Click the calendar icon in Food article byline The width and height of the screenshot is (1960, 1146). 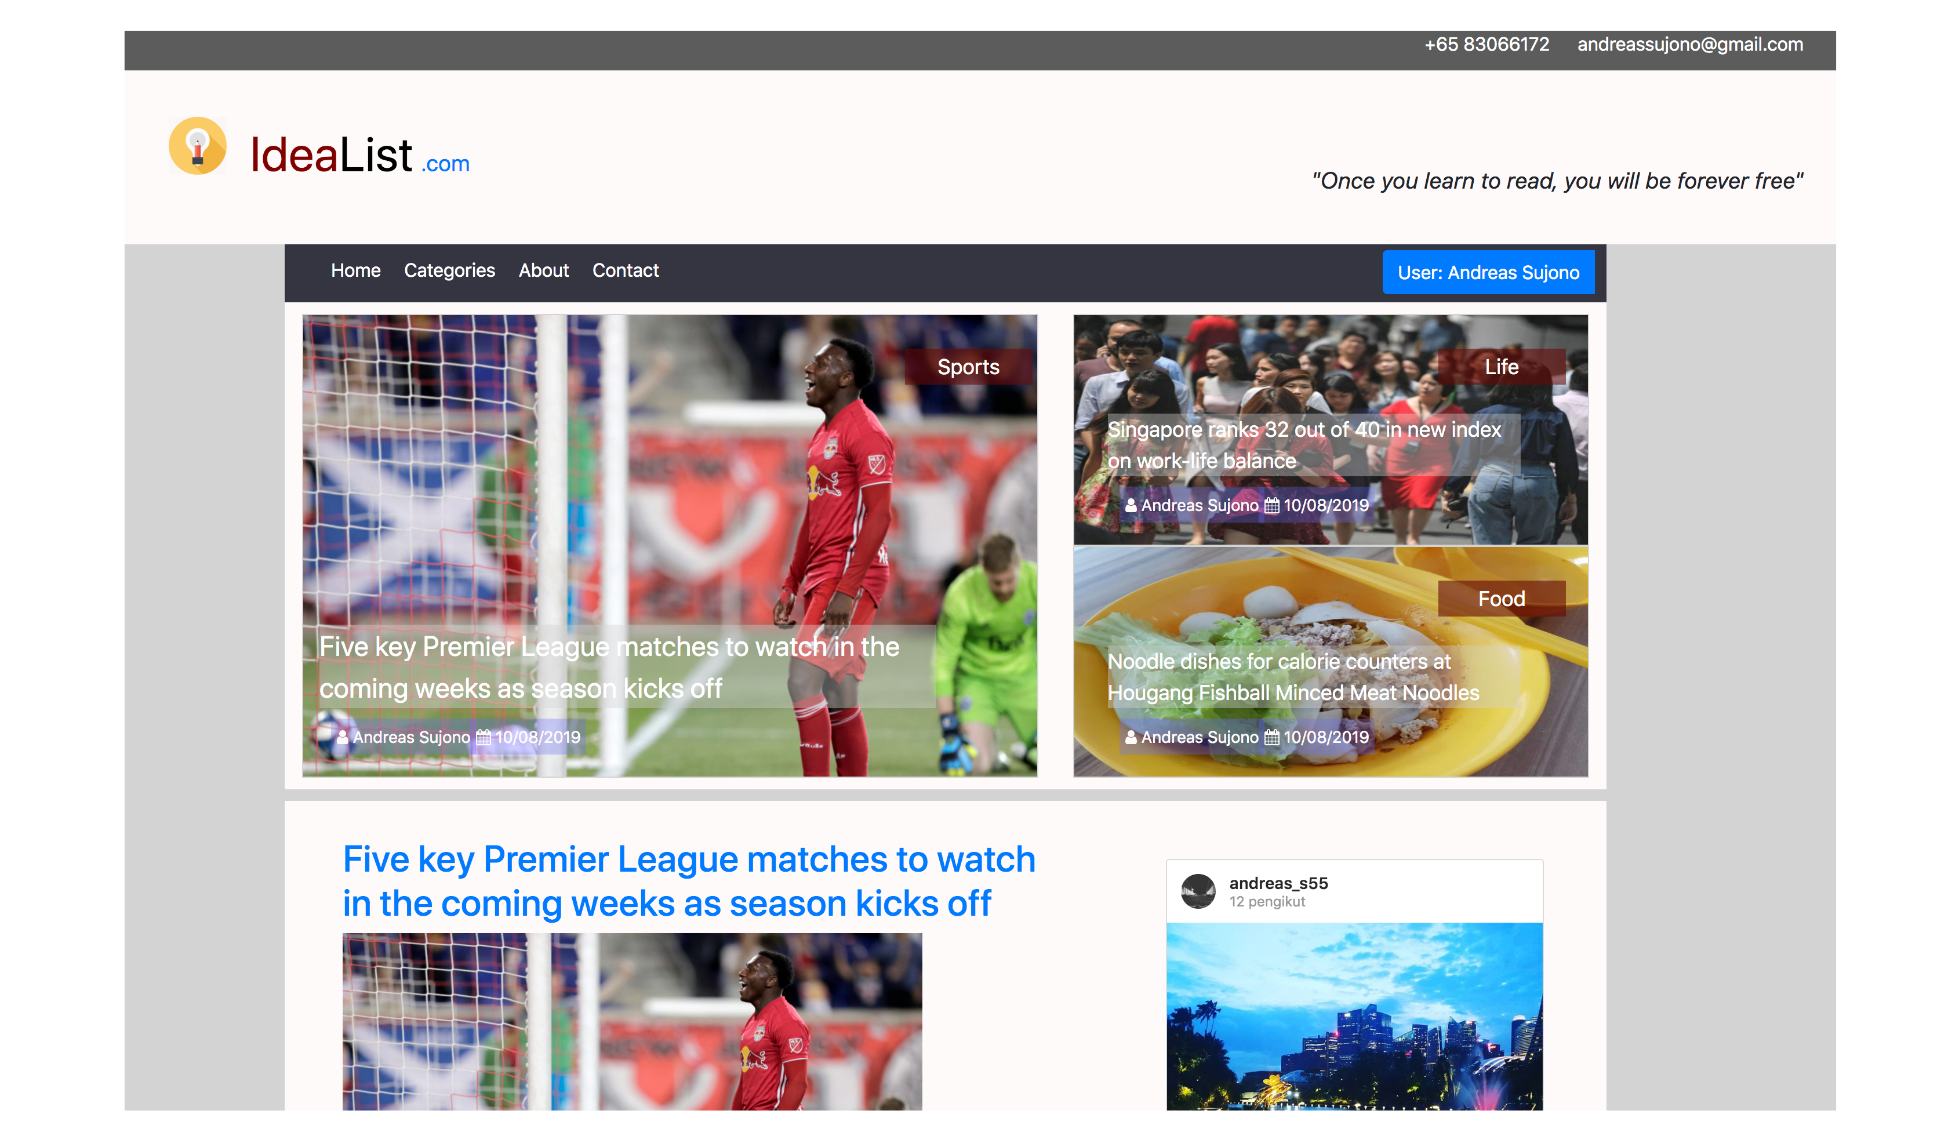pyautogui.click(x=1272, y=738)
